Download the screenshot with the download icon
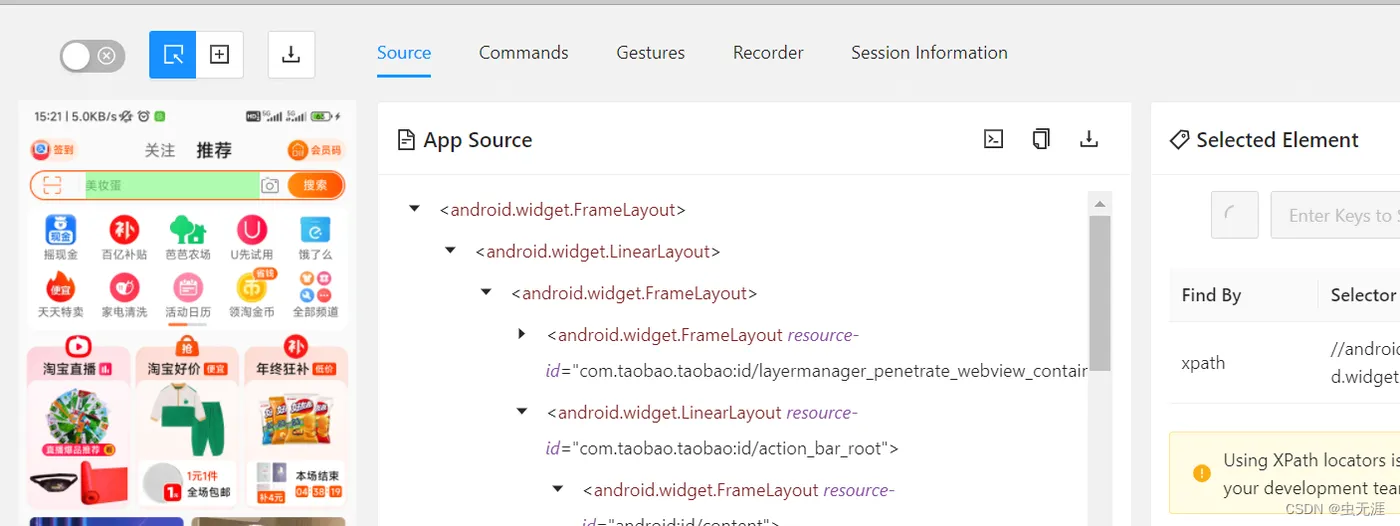The height and width of the screenshot is (526, 1400). coord(292,54)
